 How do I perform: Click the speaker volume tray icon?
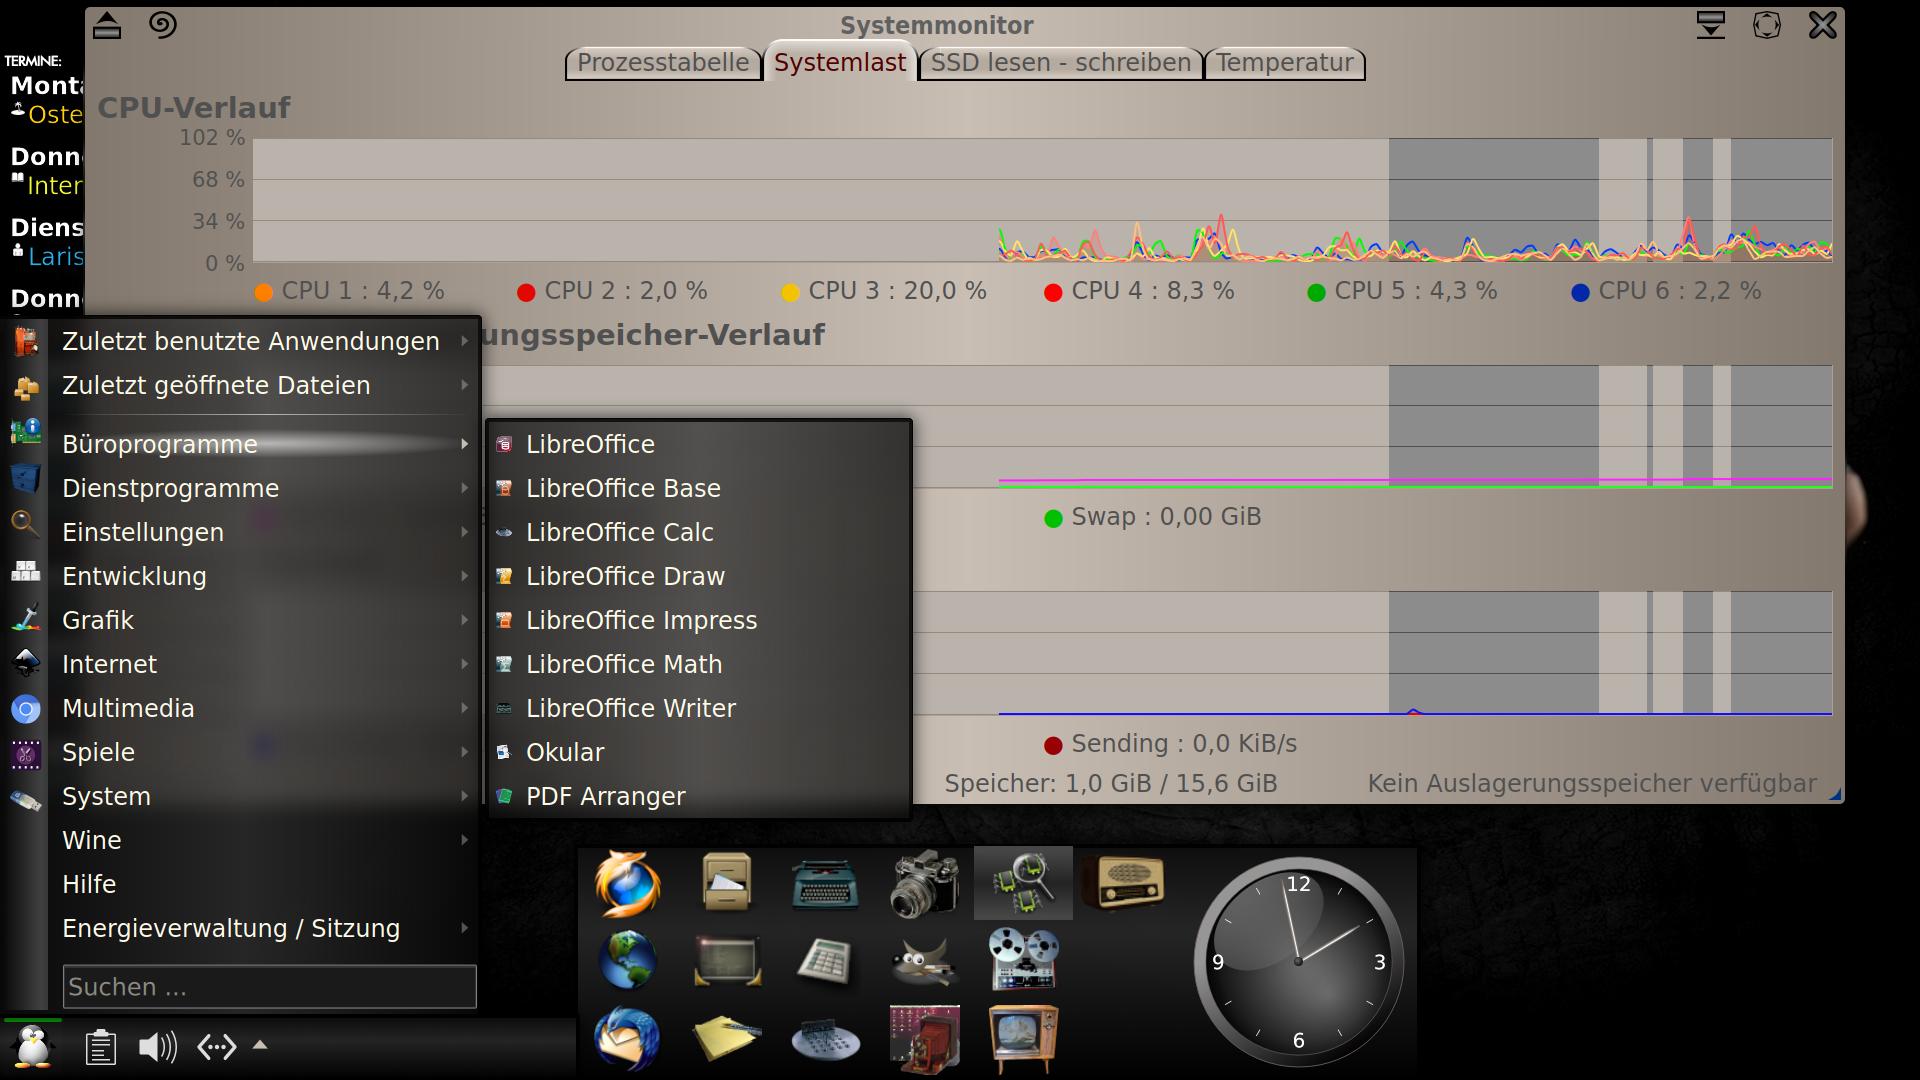[157, 1047]
